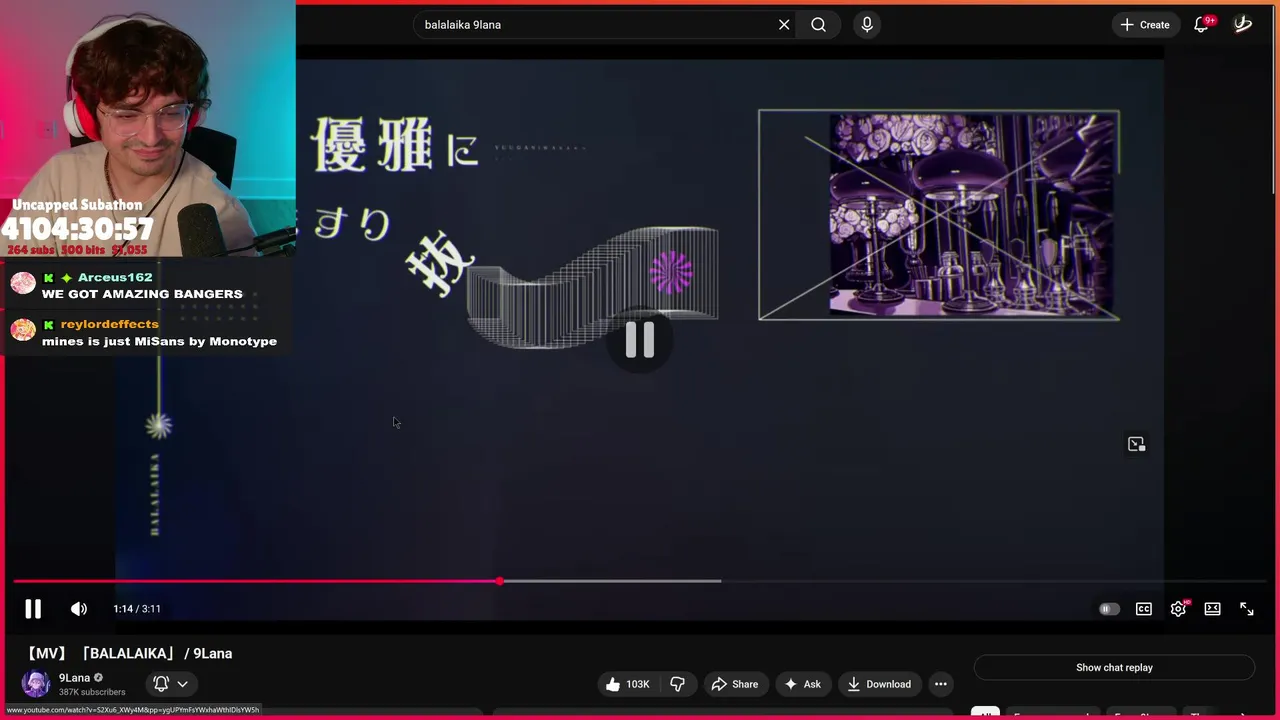The width and height of the screenshot is (1280, 720).
Task: Open the 9Lana channel avatar
Action: pos(36,684)
